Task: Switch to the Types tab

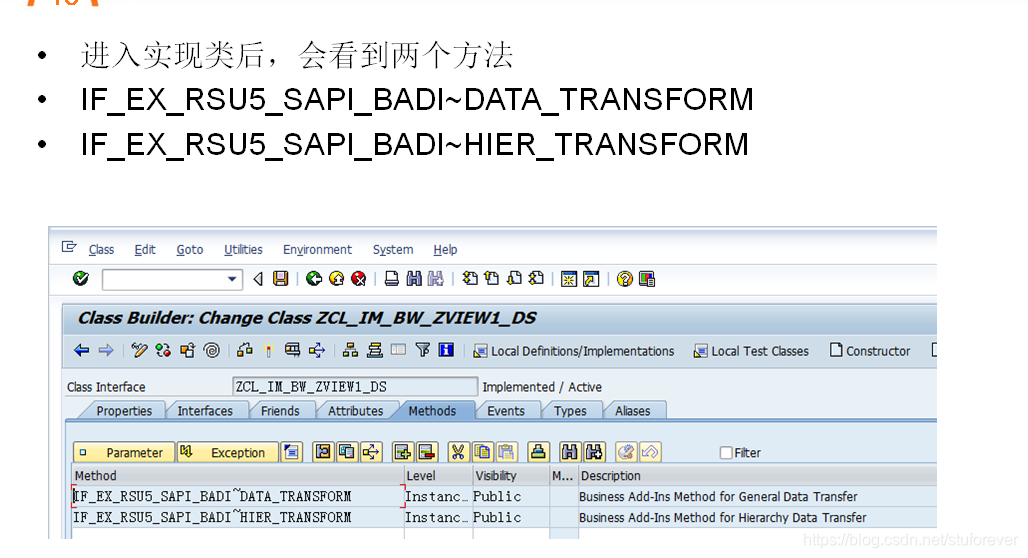Action: pos(570,411)
